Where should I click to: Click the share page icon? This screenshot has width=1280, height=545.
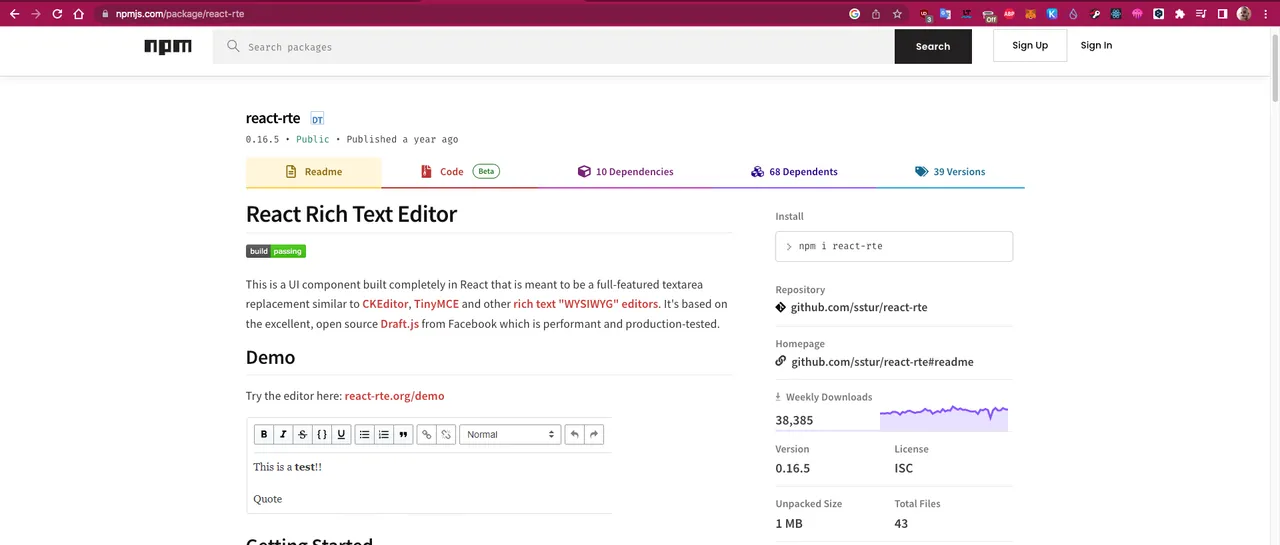point(876,14)
